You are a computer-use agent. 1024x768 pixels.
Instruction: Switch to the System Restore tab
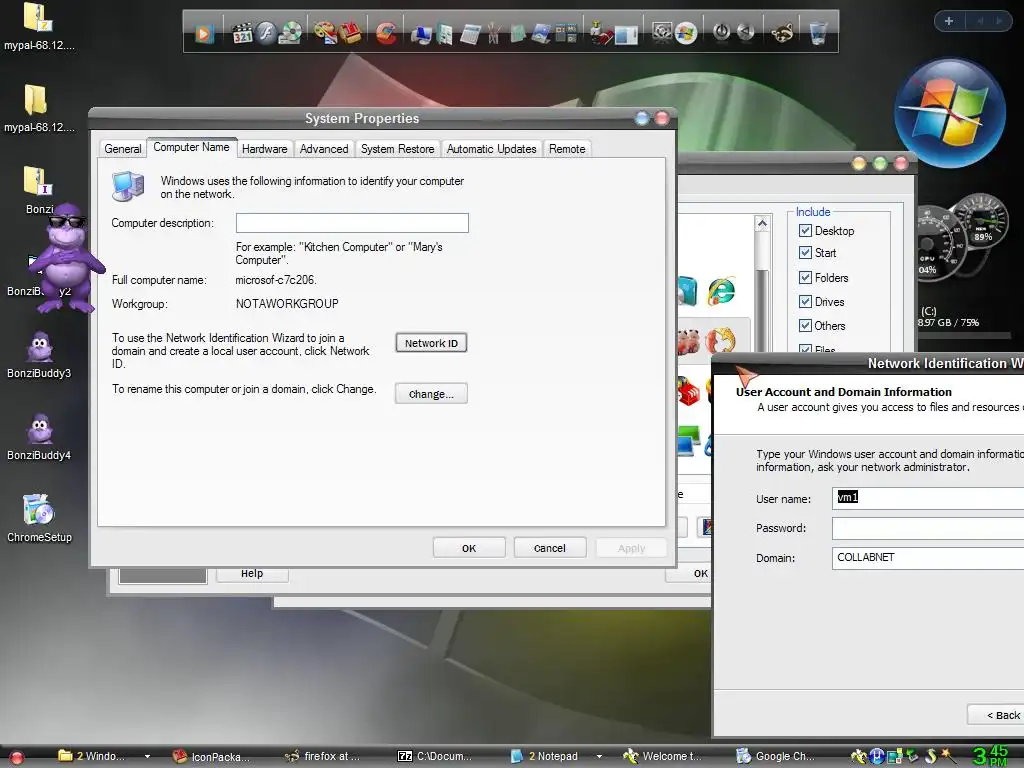[x=397, y=149]
